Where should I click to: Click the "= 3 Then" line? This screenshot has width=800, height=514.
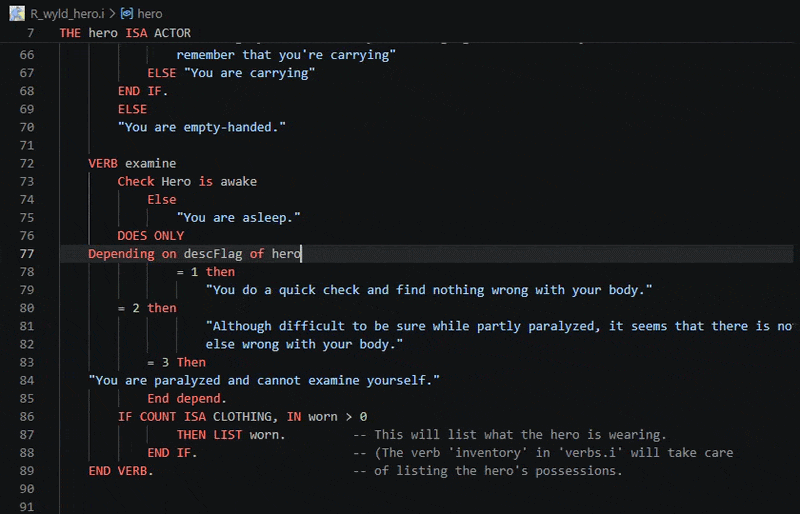click(x=177, y=362)
